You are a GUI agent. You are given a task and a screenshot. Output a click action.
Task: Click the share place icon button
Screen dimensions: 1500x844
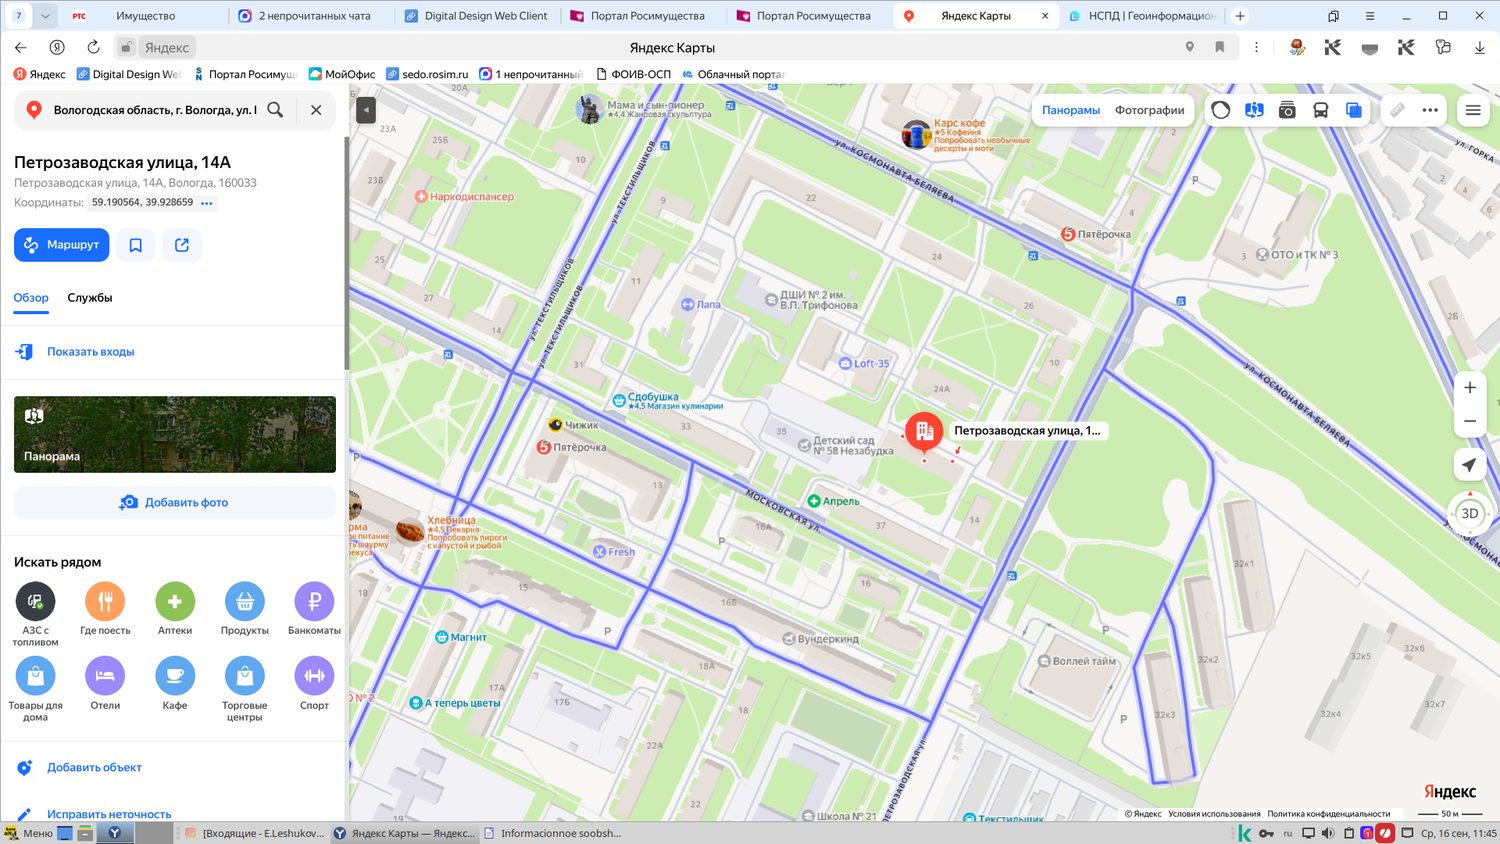pyautogui.click(x=182, y=245)
